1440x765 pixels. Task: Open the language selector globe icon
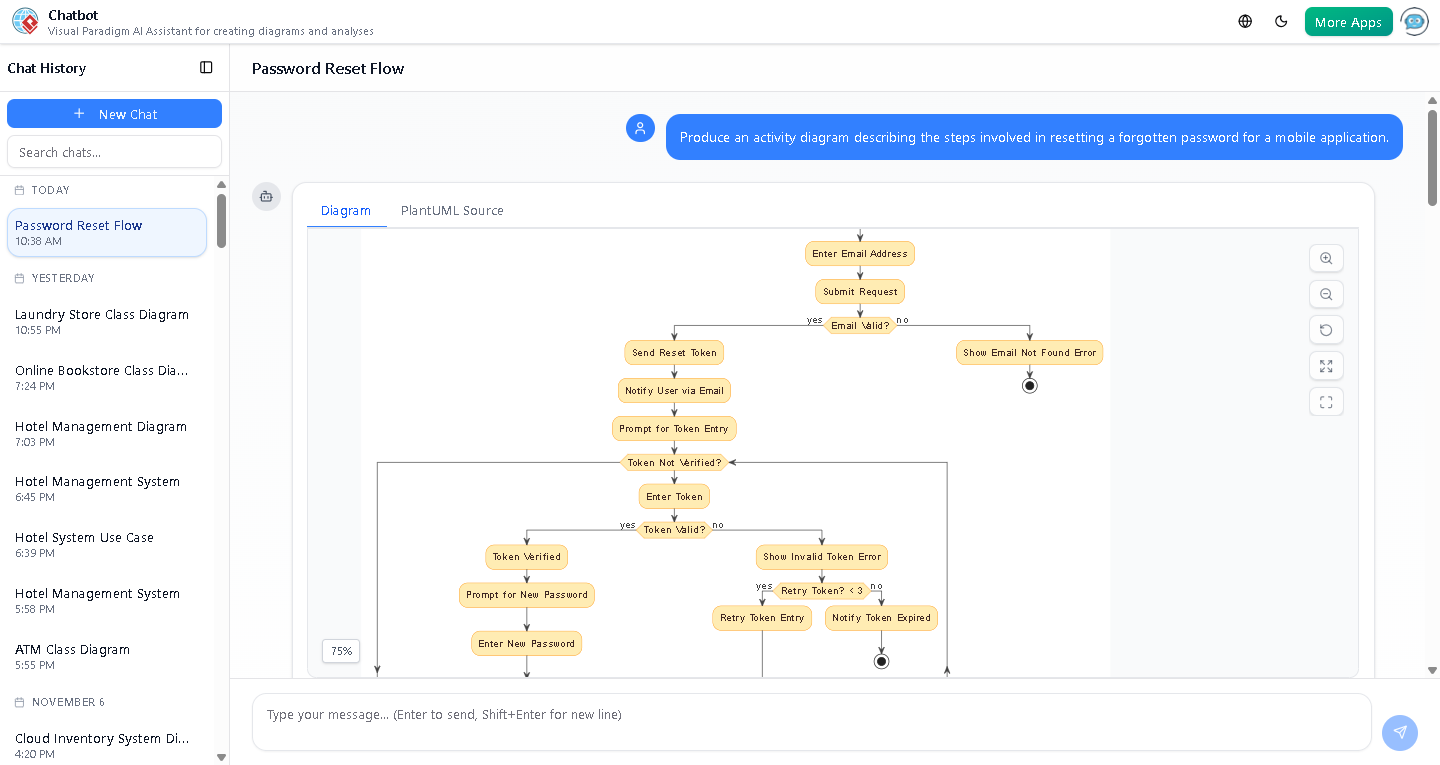pos(1244,20)
